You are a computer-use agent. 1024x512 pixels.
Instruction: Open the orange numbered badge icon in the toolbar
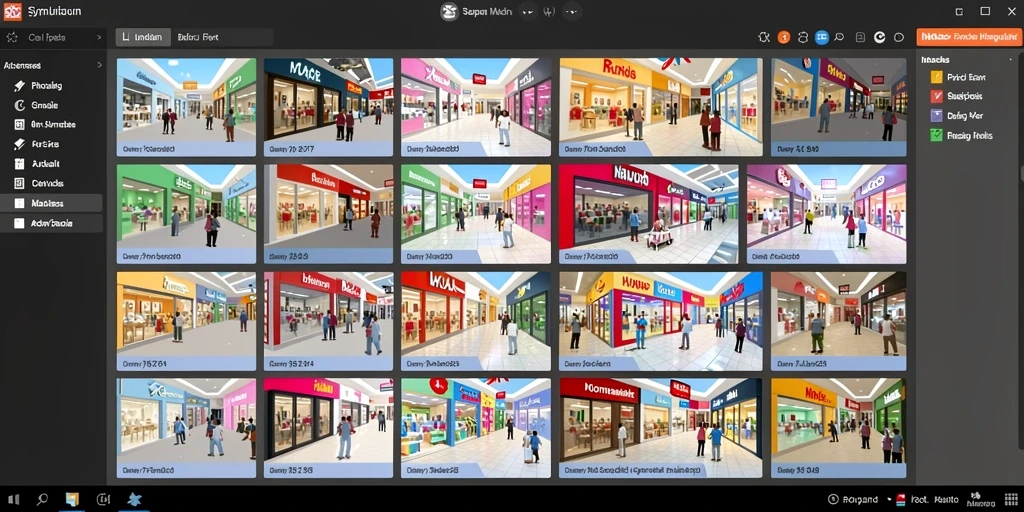point(784,38)
